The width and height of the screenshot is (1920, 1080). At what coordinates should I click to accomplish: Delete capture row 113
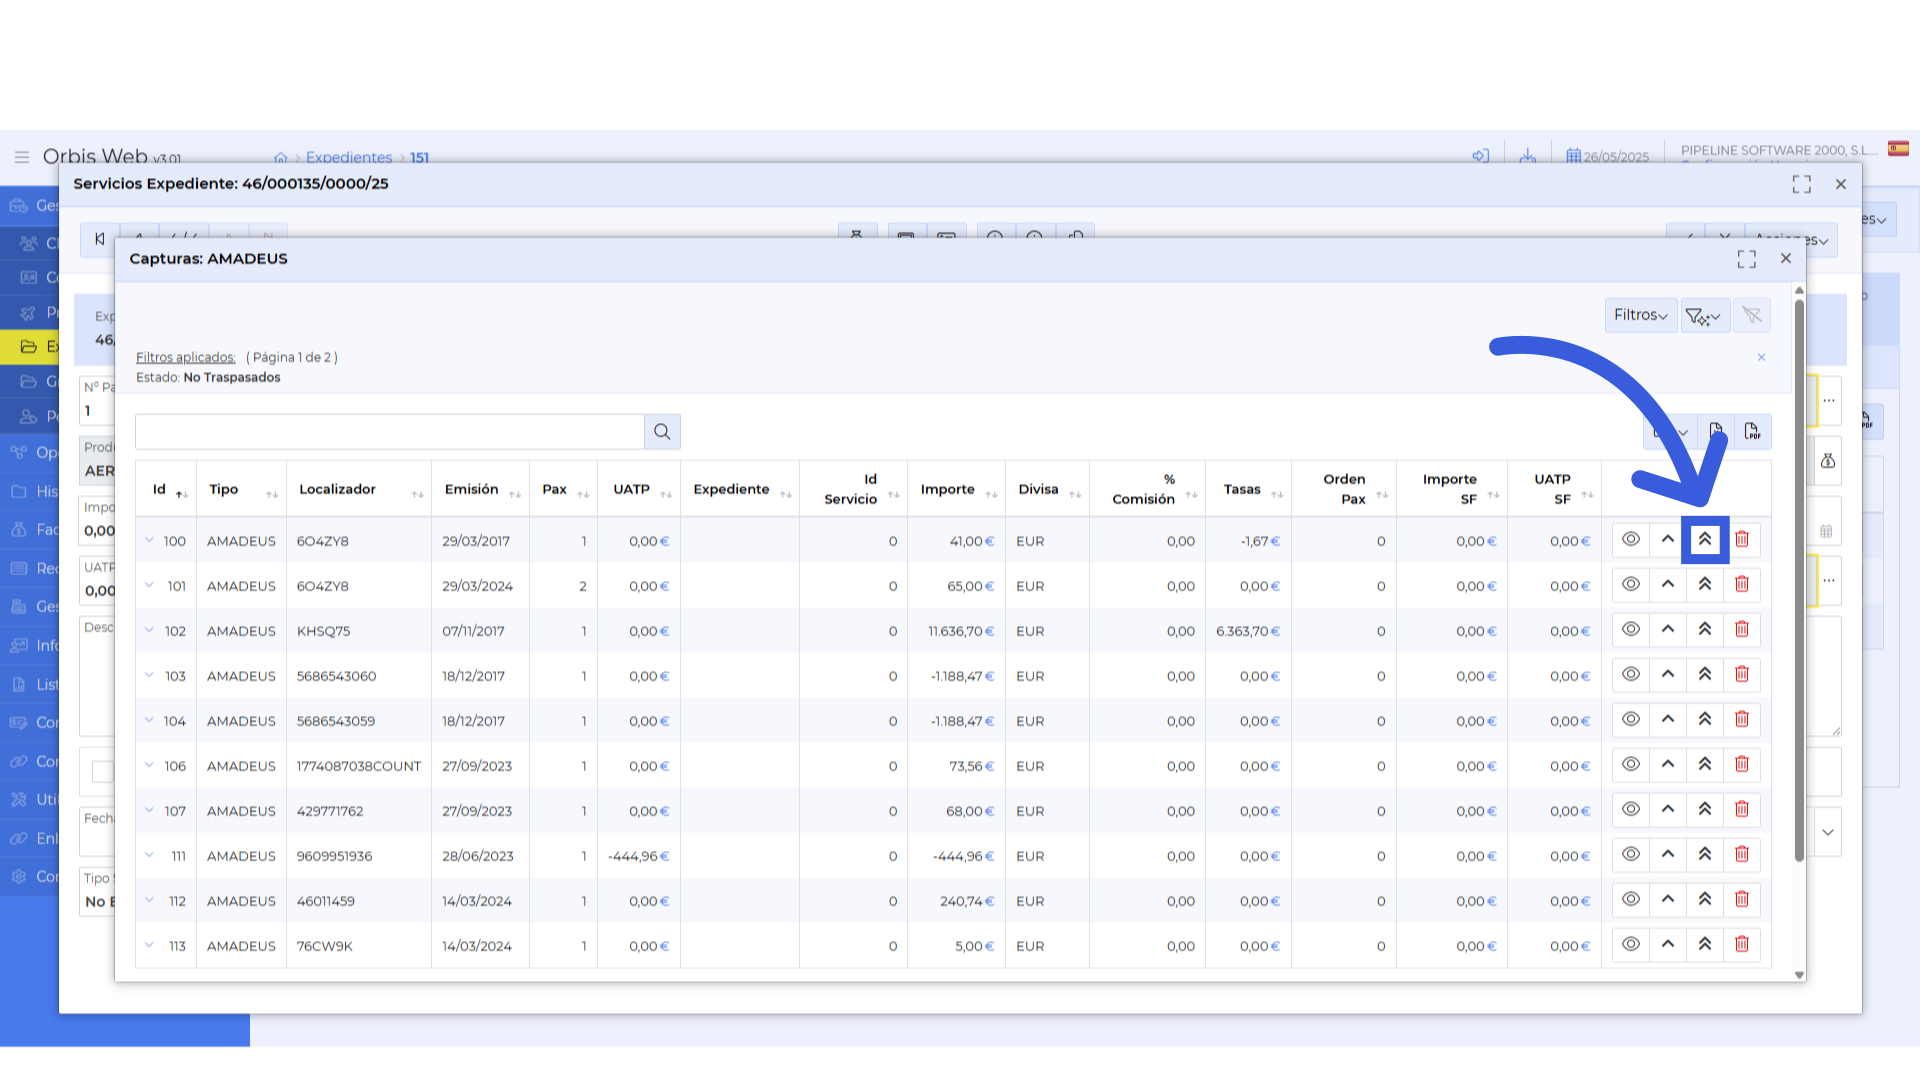point(1742,945)
